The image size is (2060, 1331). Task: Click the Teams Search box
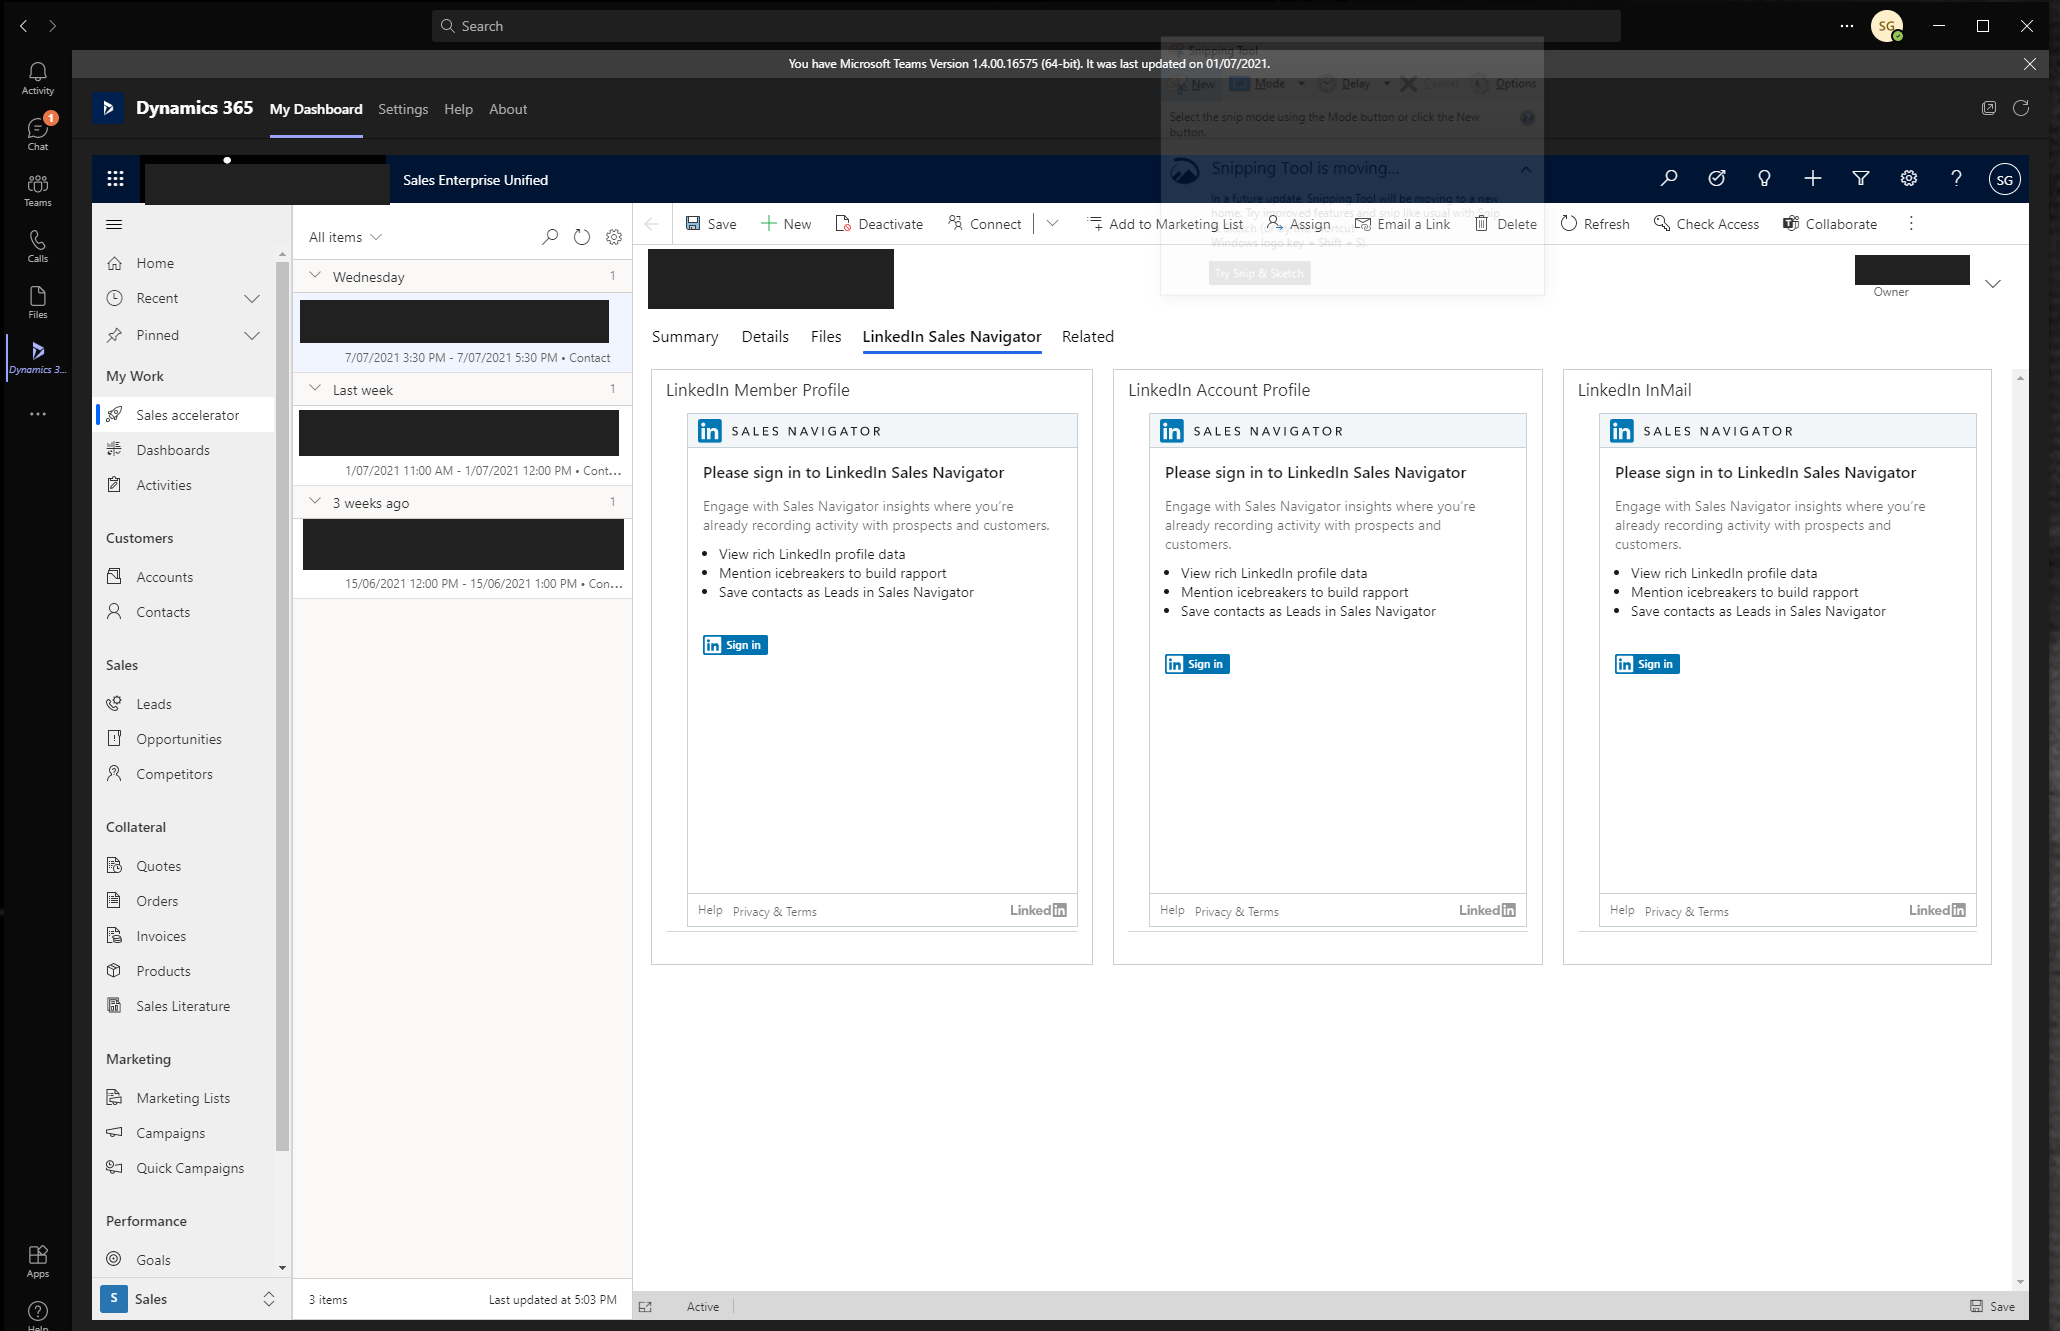pyautogui.click(x=1025, y=26)
